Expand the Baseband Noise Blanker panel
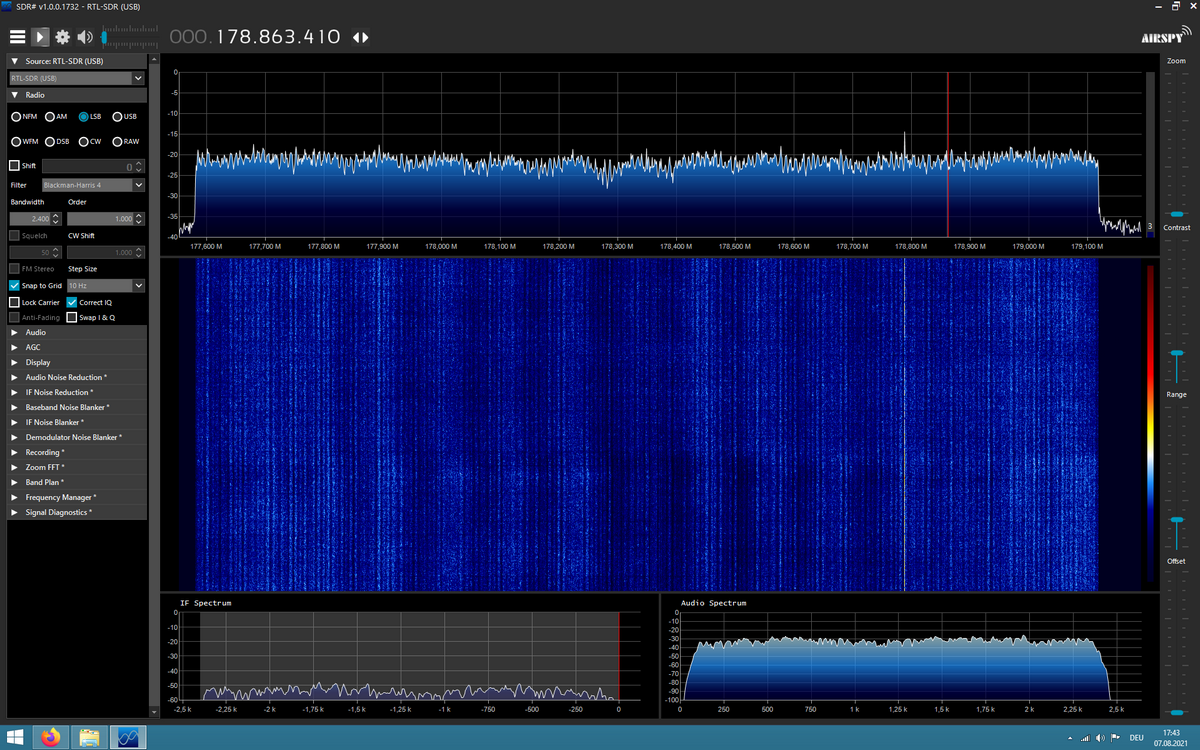The height and width of the screenshot is (750, 1200). [77, 407]
